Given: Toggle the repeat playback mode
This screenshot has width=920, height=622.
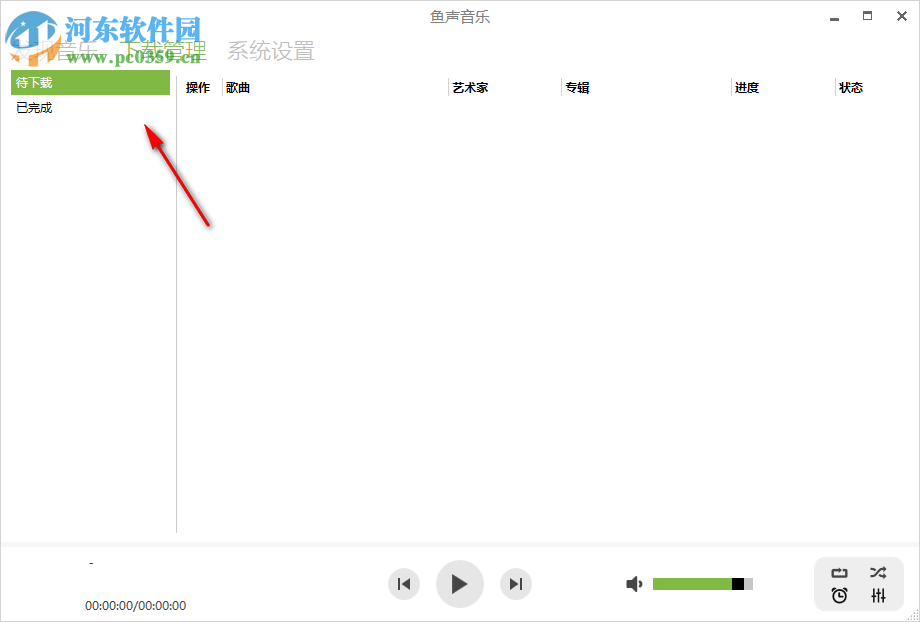Looking at the screenshot, I should 840,573.
